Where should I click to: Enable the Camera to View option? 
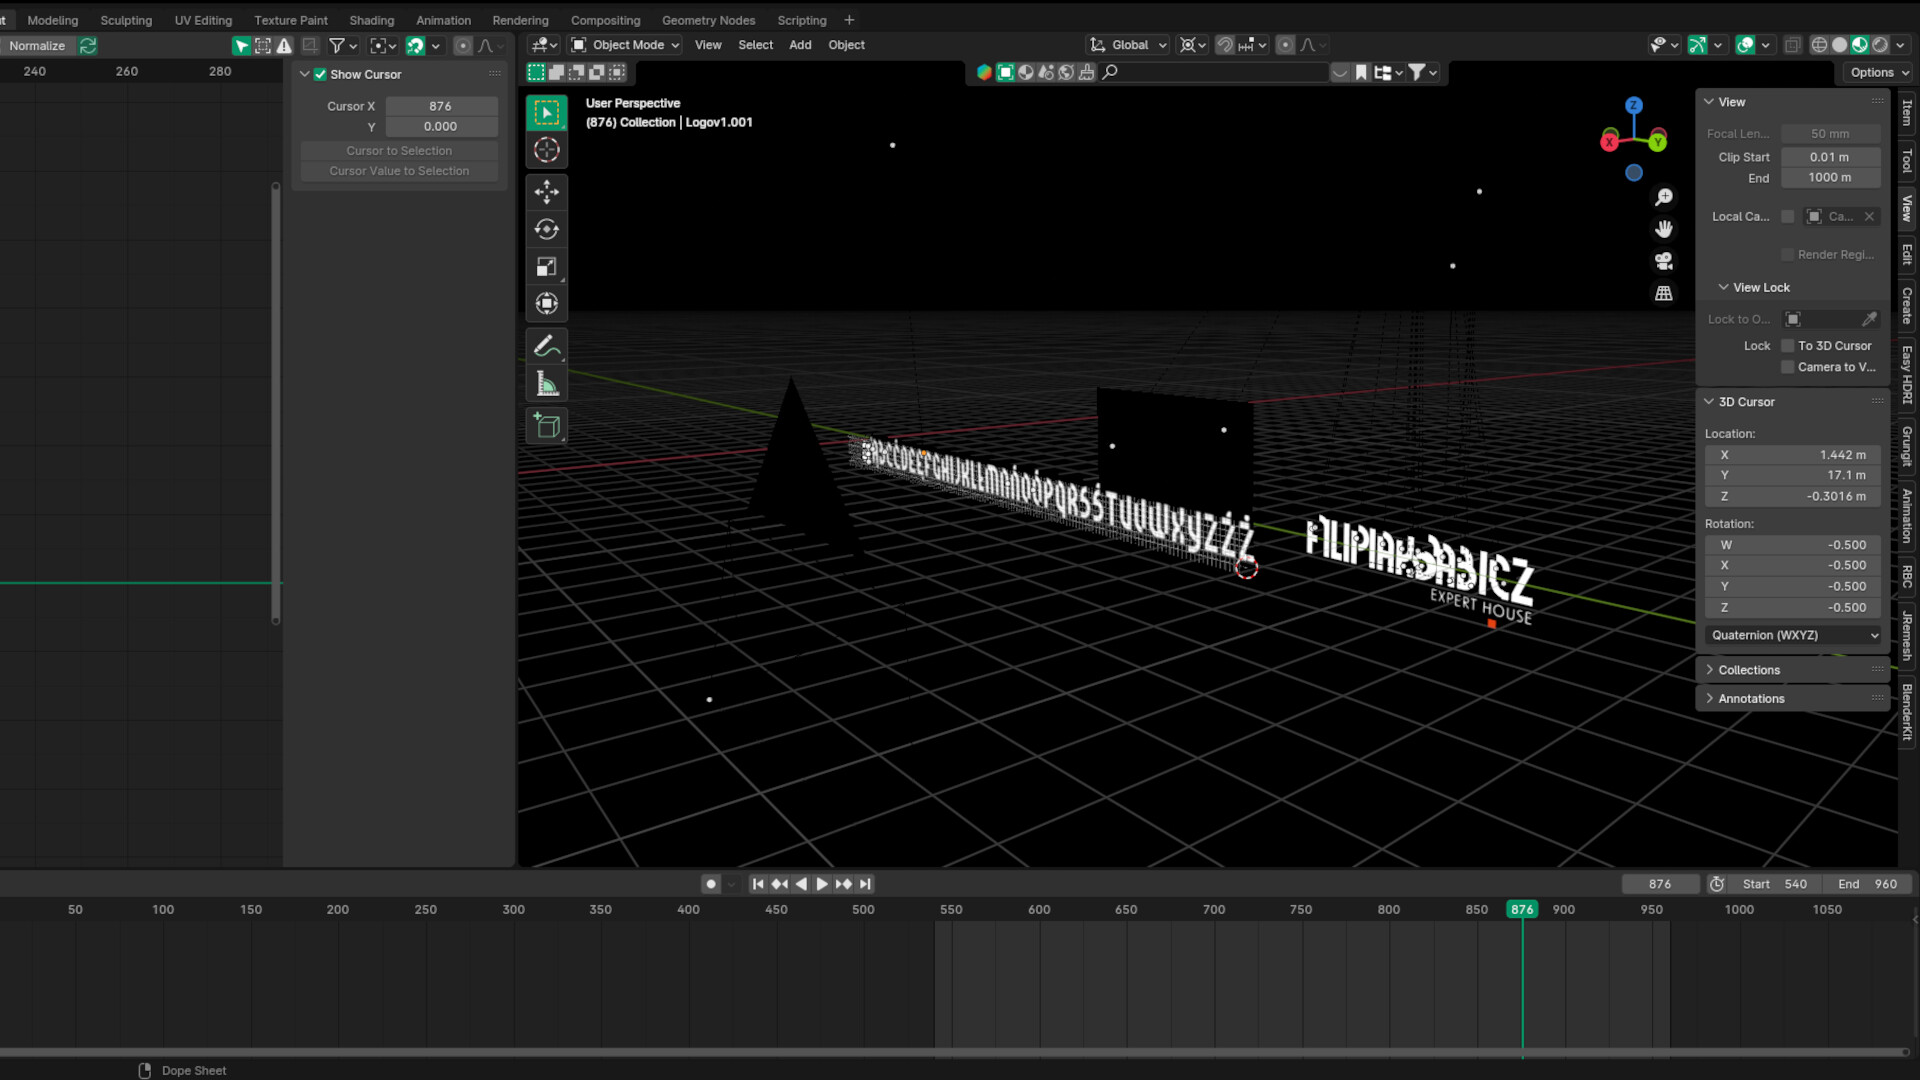tap(1787, 367)
